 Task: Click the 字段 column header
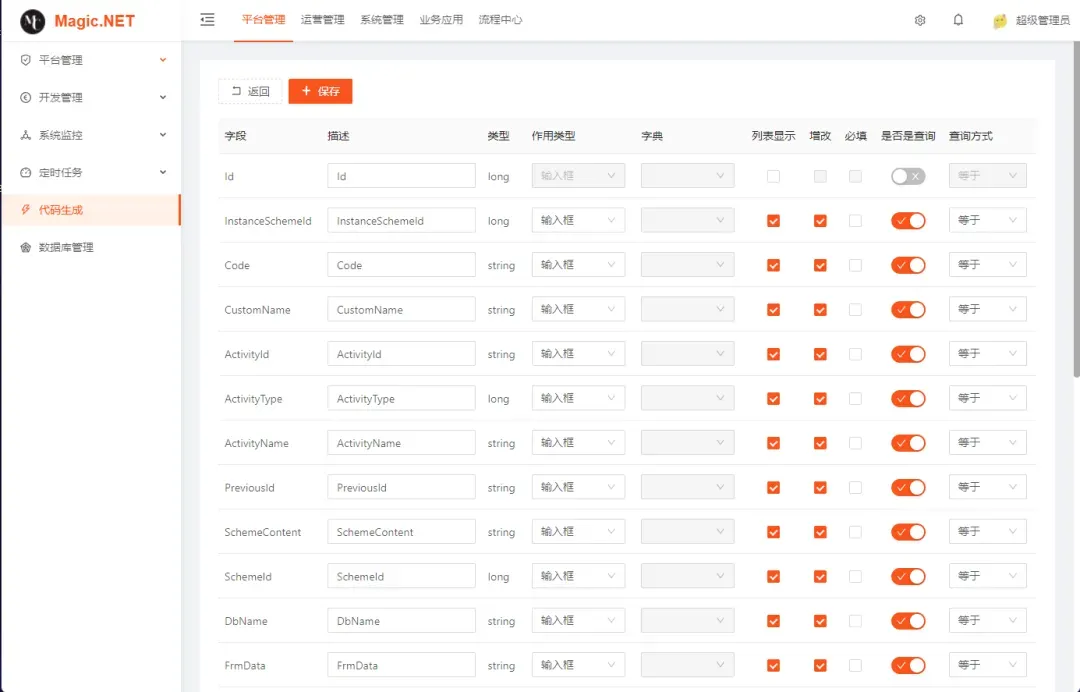tap(236, 136)
